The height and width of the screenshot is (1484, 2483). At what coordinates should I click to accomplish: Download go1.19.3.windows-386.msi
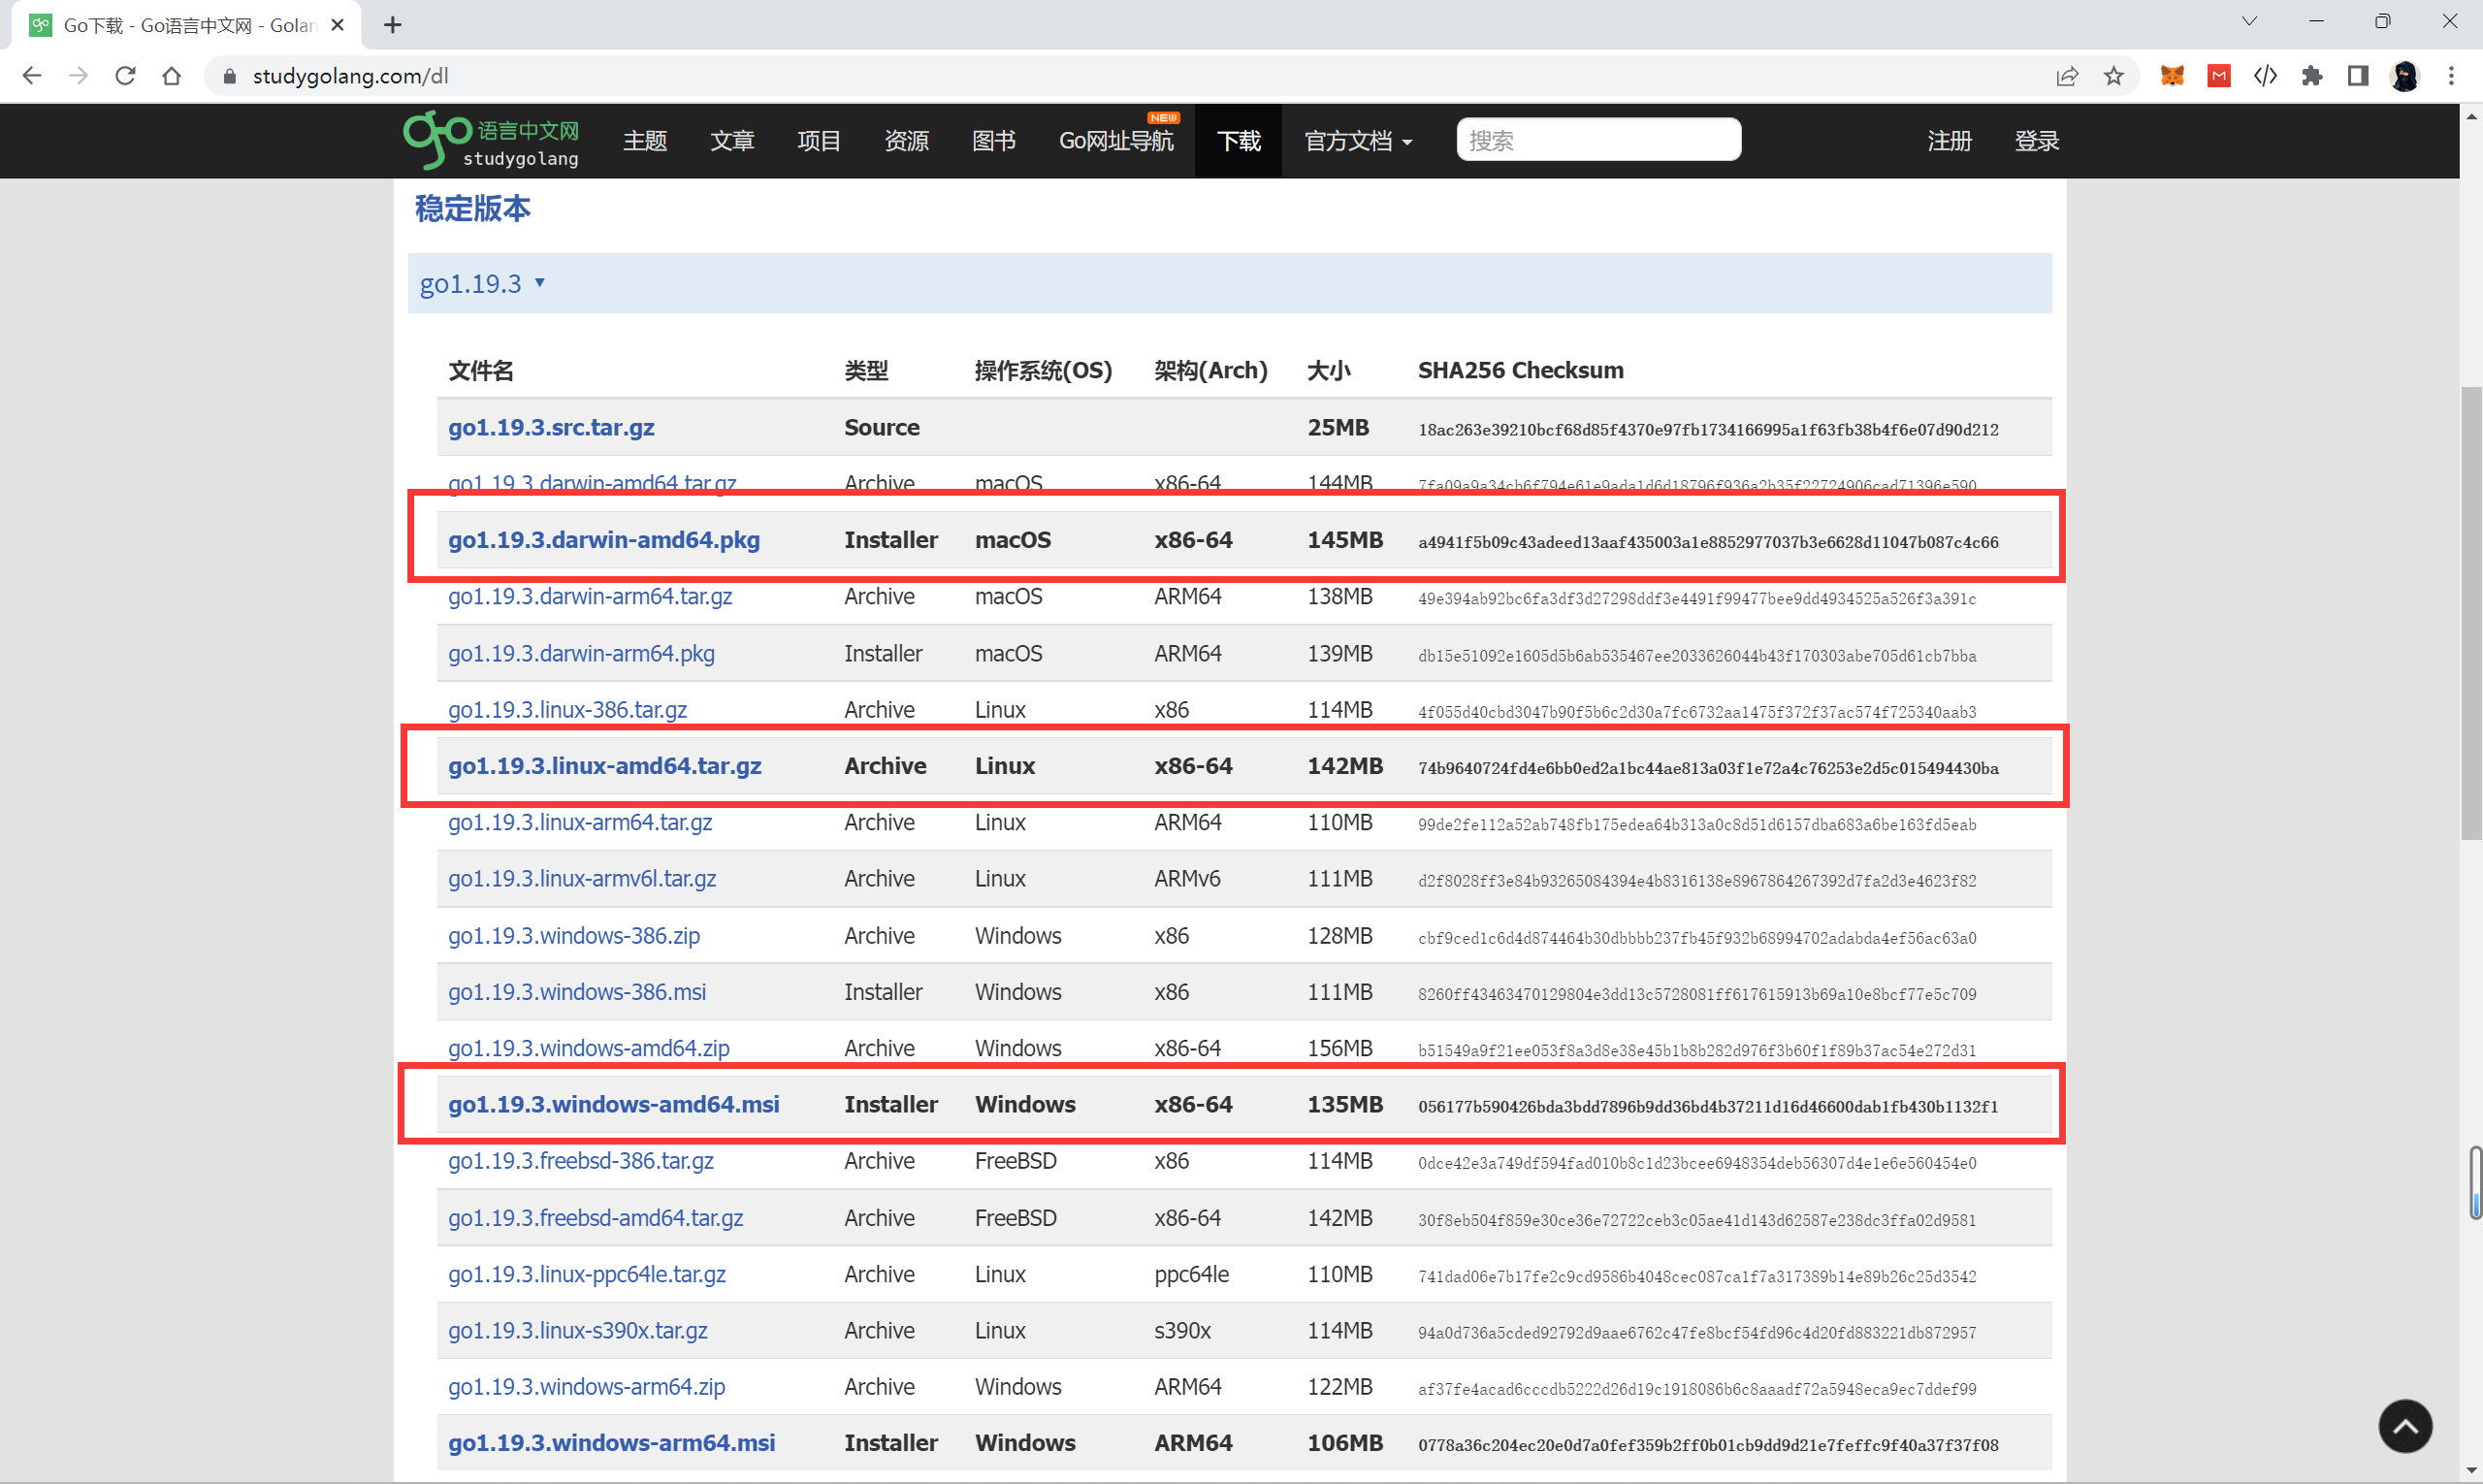click(x=577, y=992)
